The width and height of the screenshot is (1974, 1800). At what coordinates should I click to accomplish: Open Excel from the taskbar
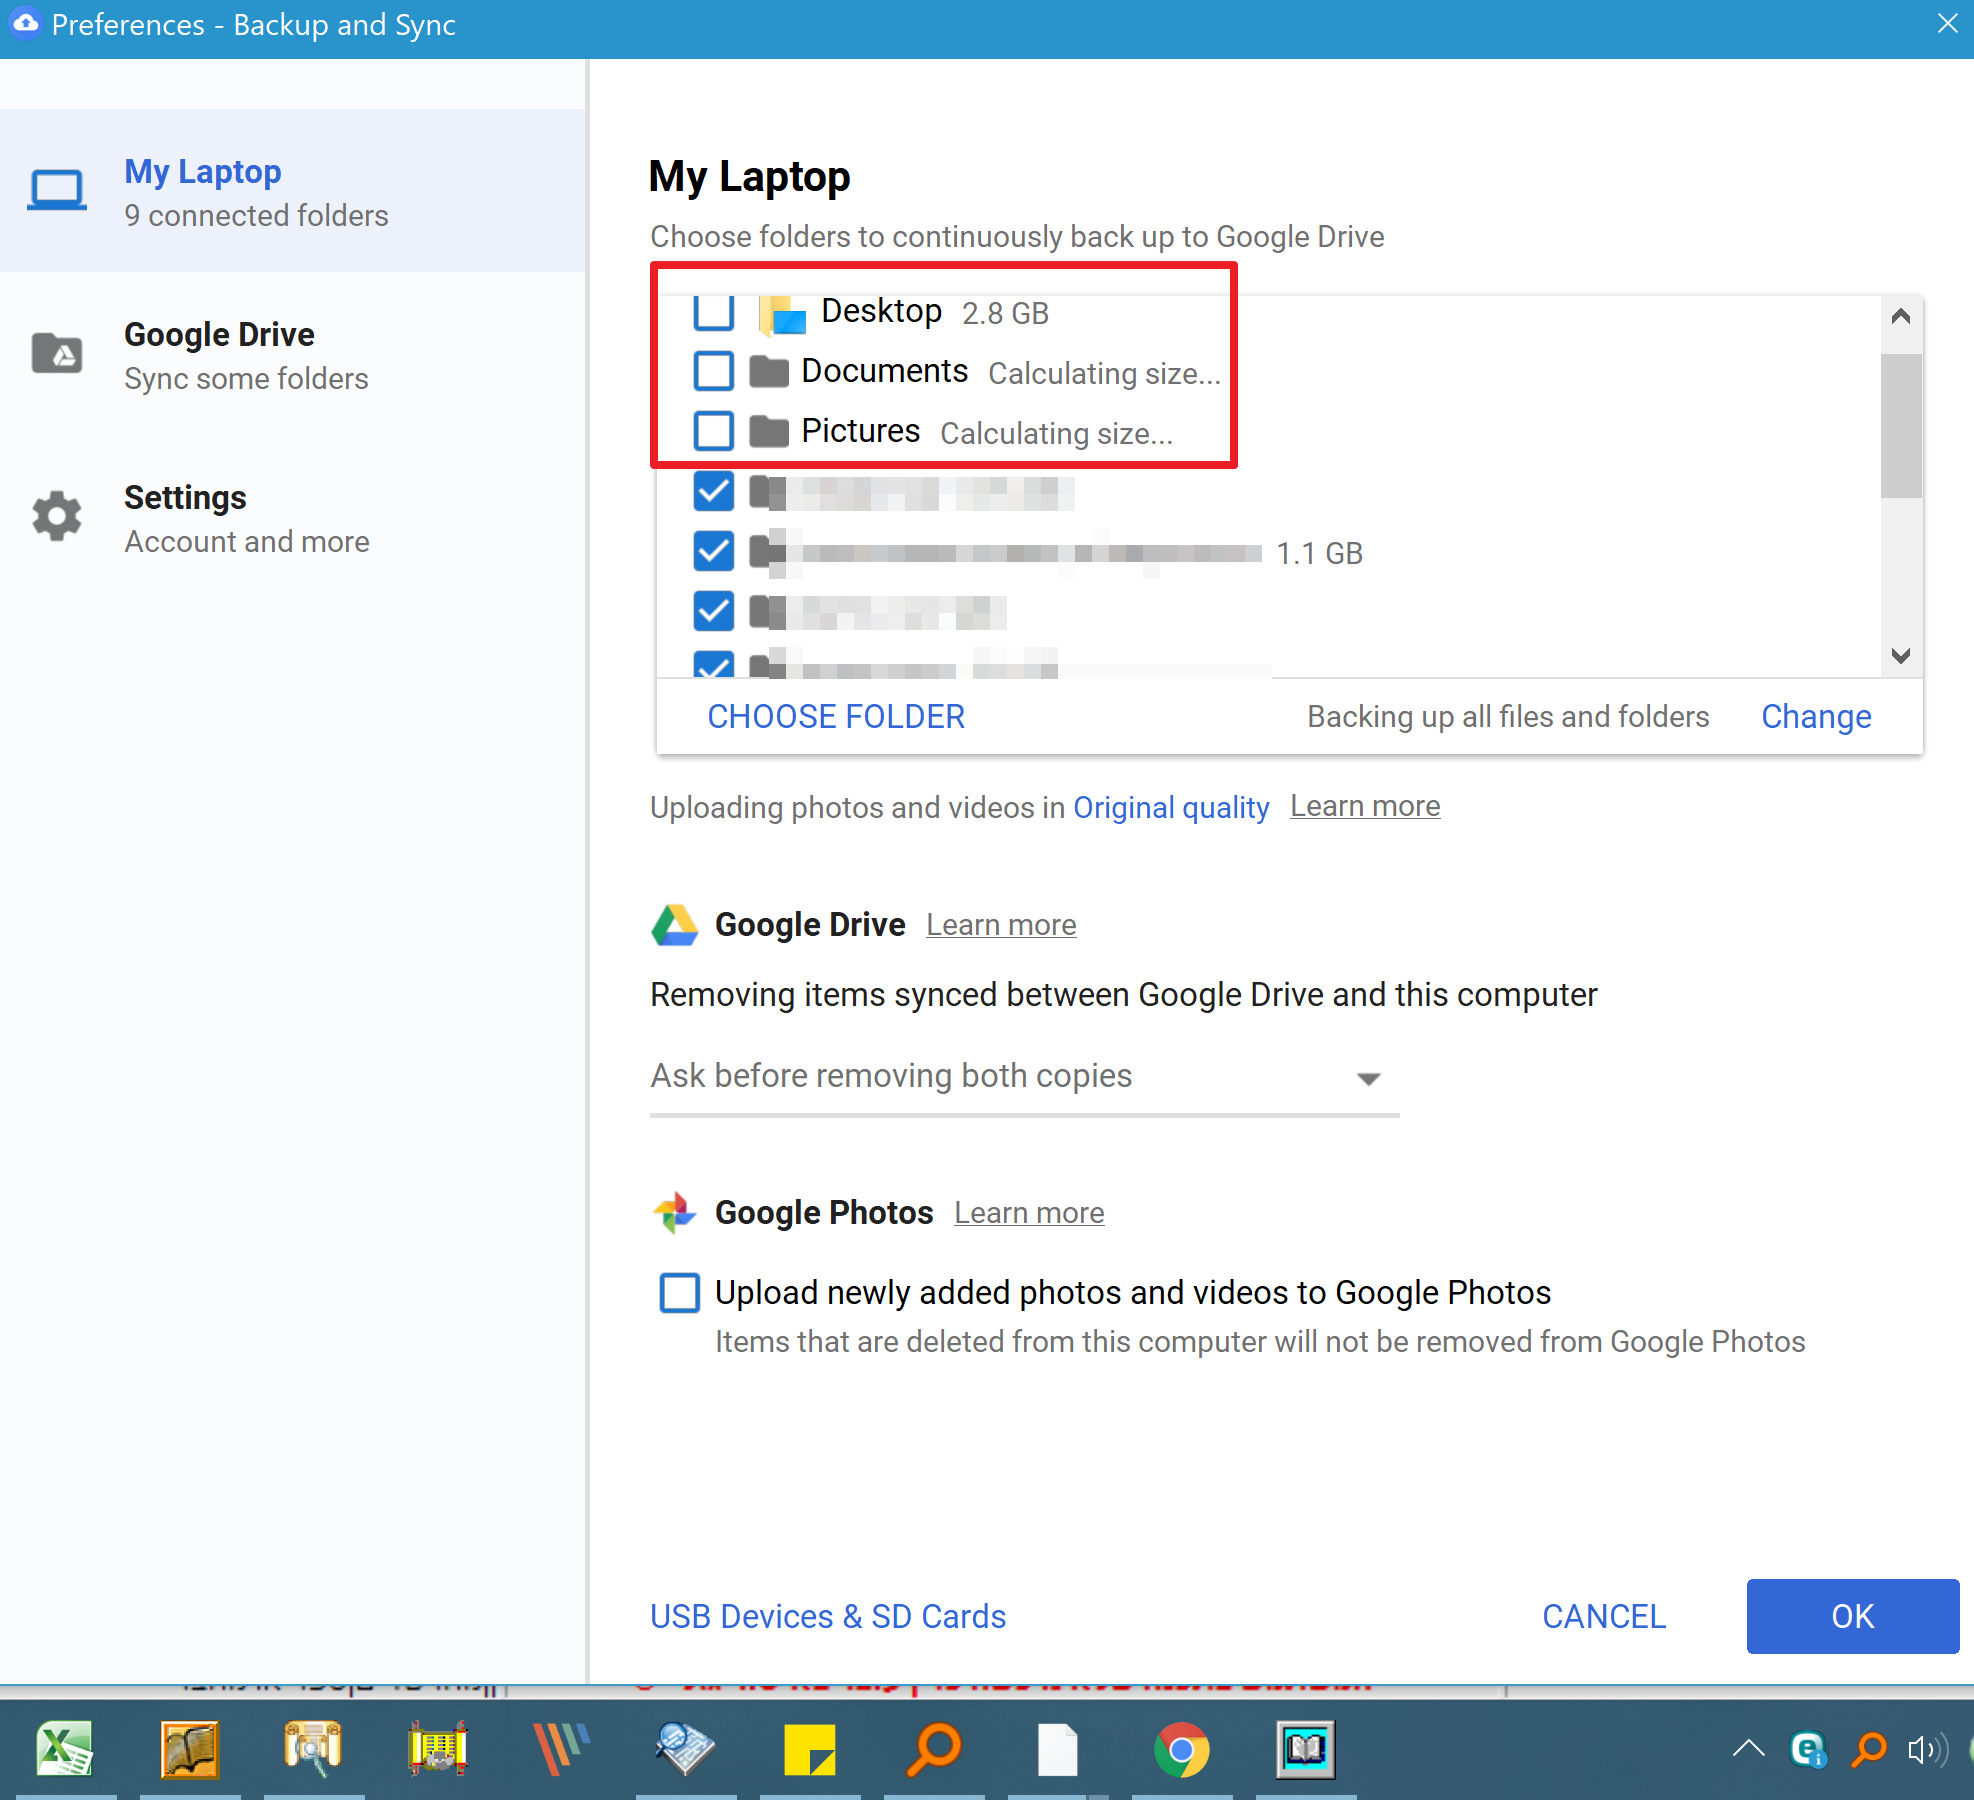click(x=65, y=1749)
